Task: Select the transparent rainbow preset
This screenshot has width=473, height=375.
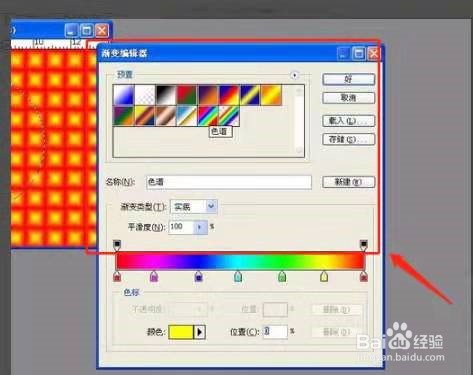Action: [229, 116]
